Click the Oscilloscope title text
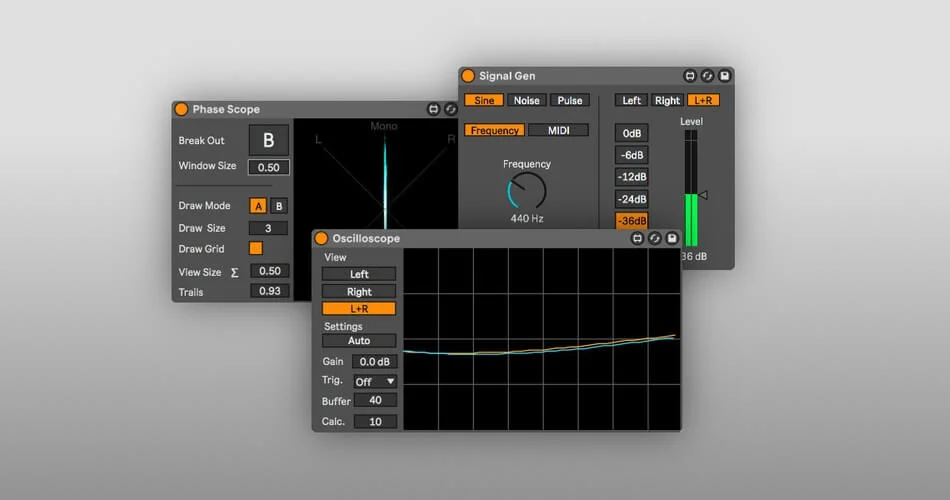 pyautogui.click(x=366, y=238)
